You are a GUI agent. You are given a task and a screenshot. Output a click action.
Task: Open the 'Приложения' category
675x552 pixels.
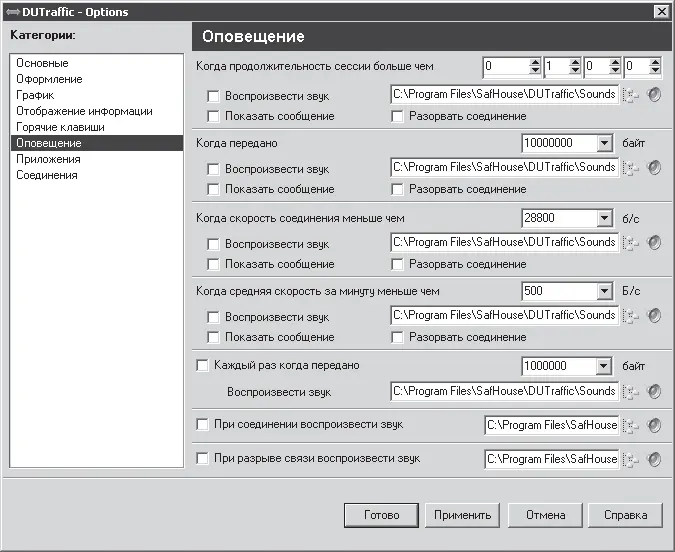[97, 159]
